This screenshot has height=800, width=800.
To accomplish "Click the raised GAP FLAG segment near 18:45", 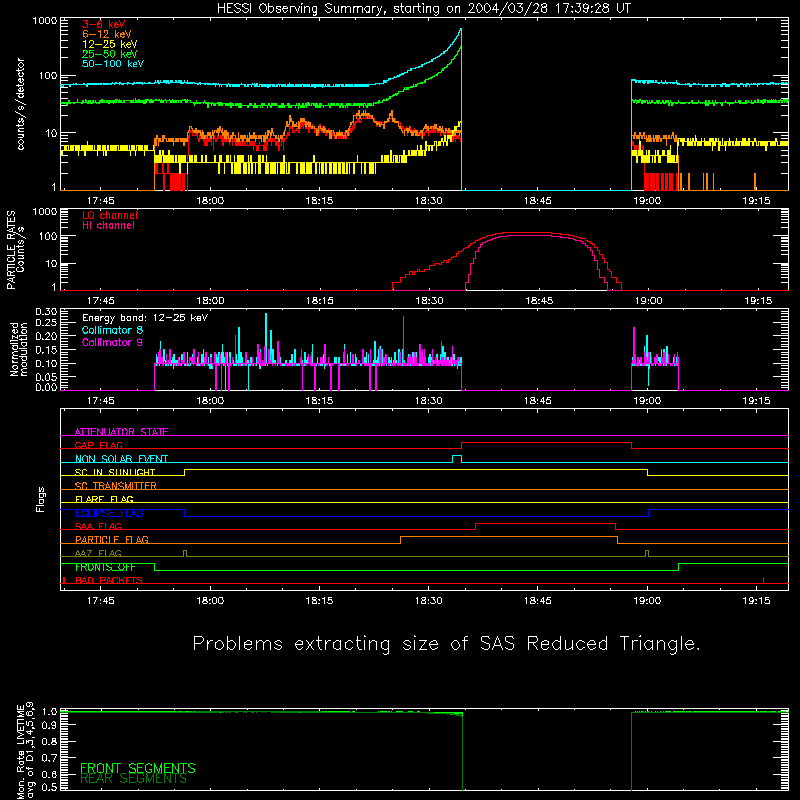I will [546, 443].
